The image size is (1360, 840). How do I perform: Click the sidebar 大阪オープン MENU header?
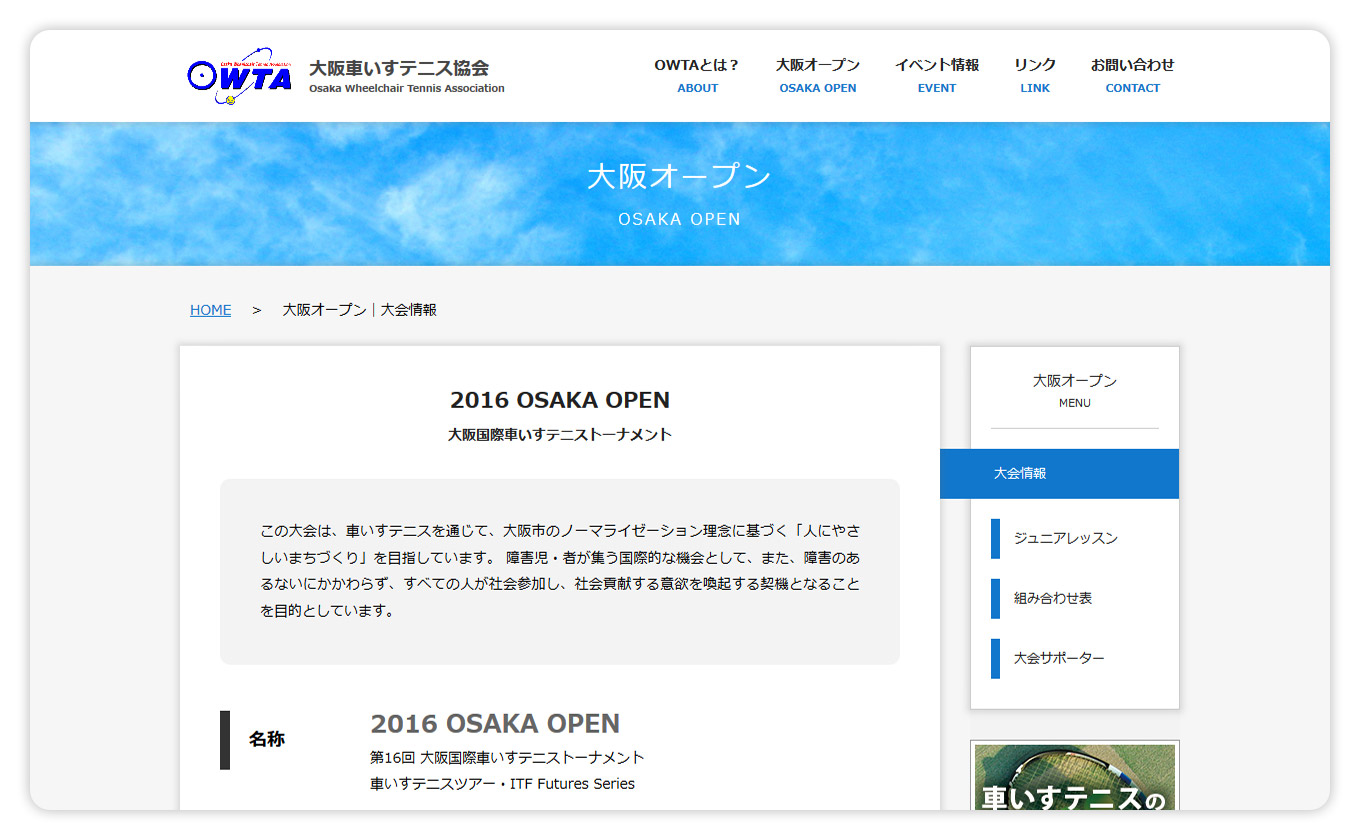point(1074,390)
